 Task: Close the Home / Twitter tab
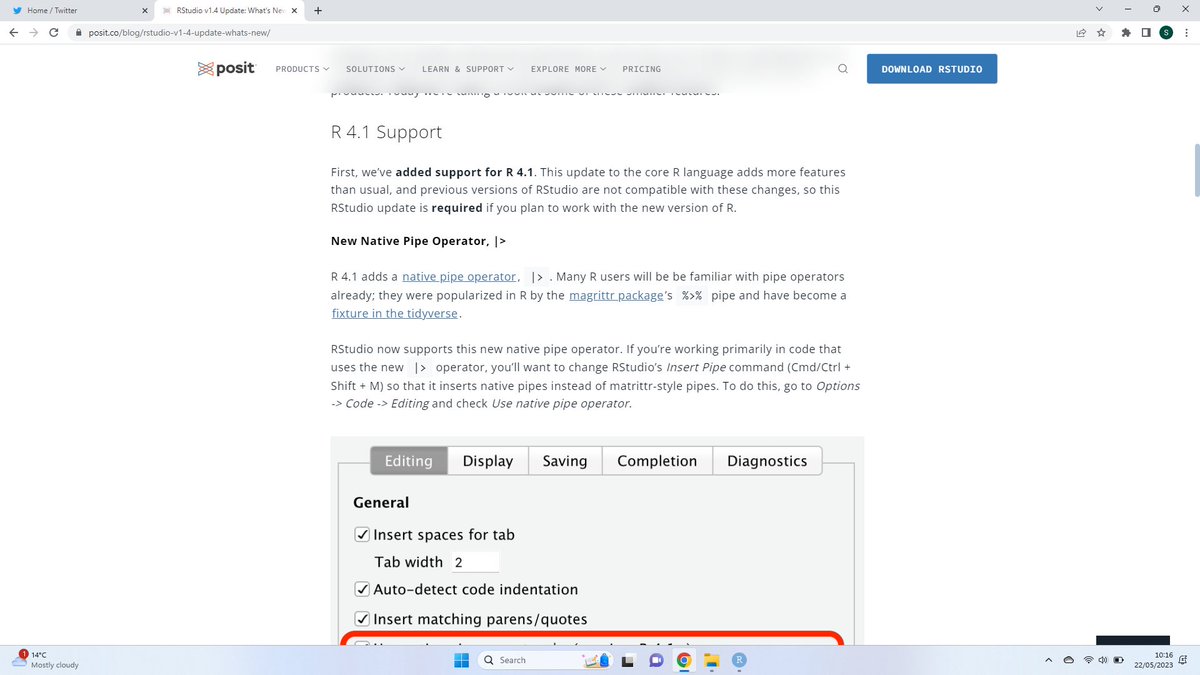145,11
